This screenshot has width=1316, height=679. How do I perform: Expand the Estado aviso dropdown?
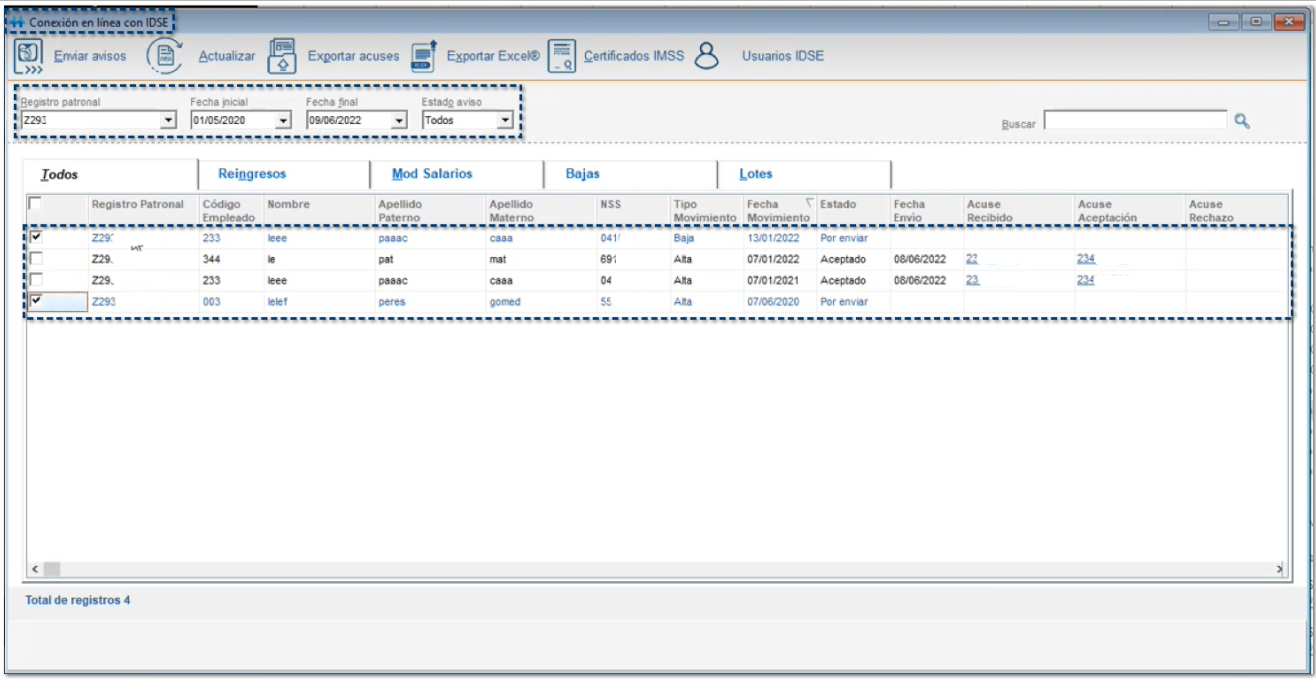(505, 121)
